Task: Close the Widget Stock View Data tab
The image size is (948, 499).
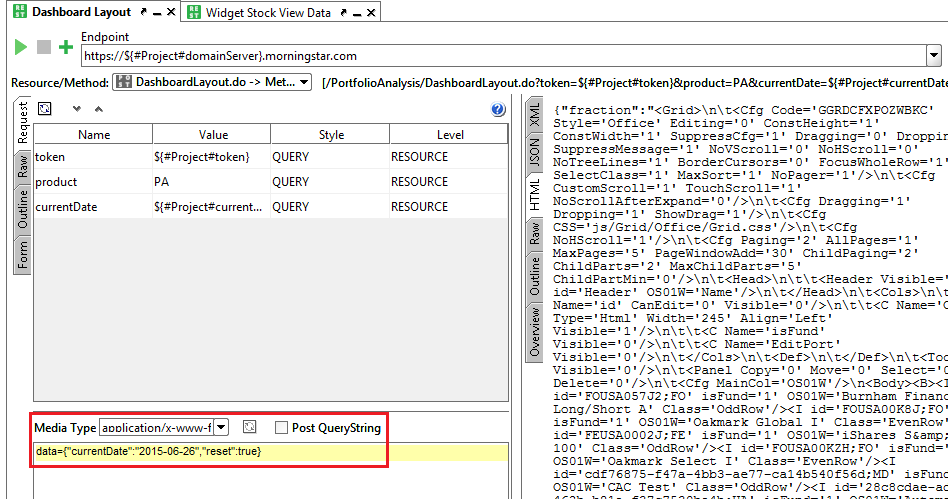Action: (371, 13)
